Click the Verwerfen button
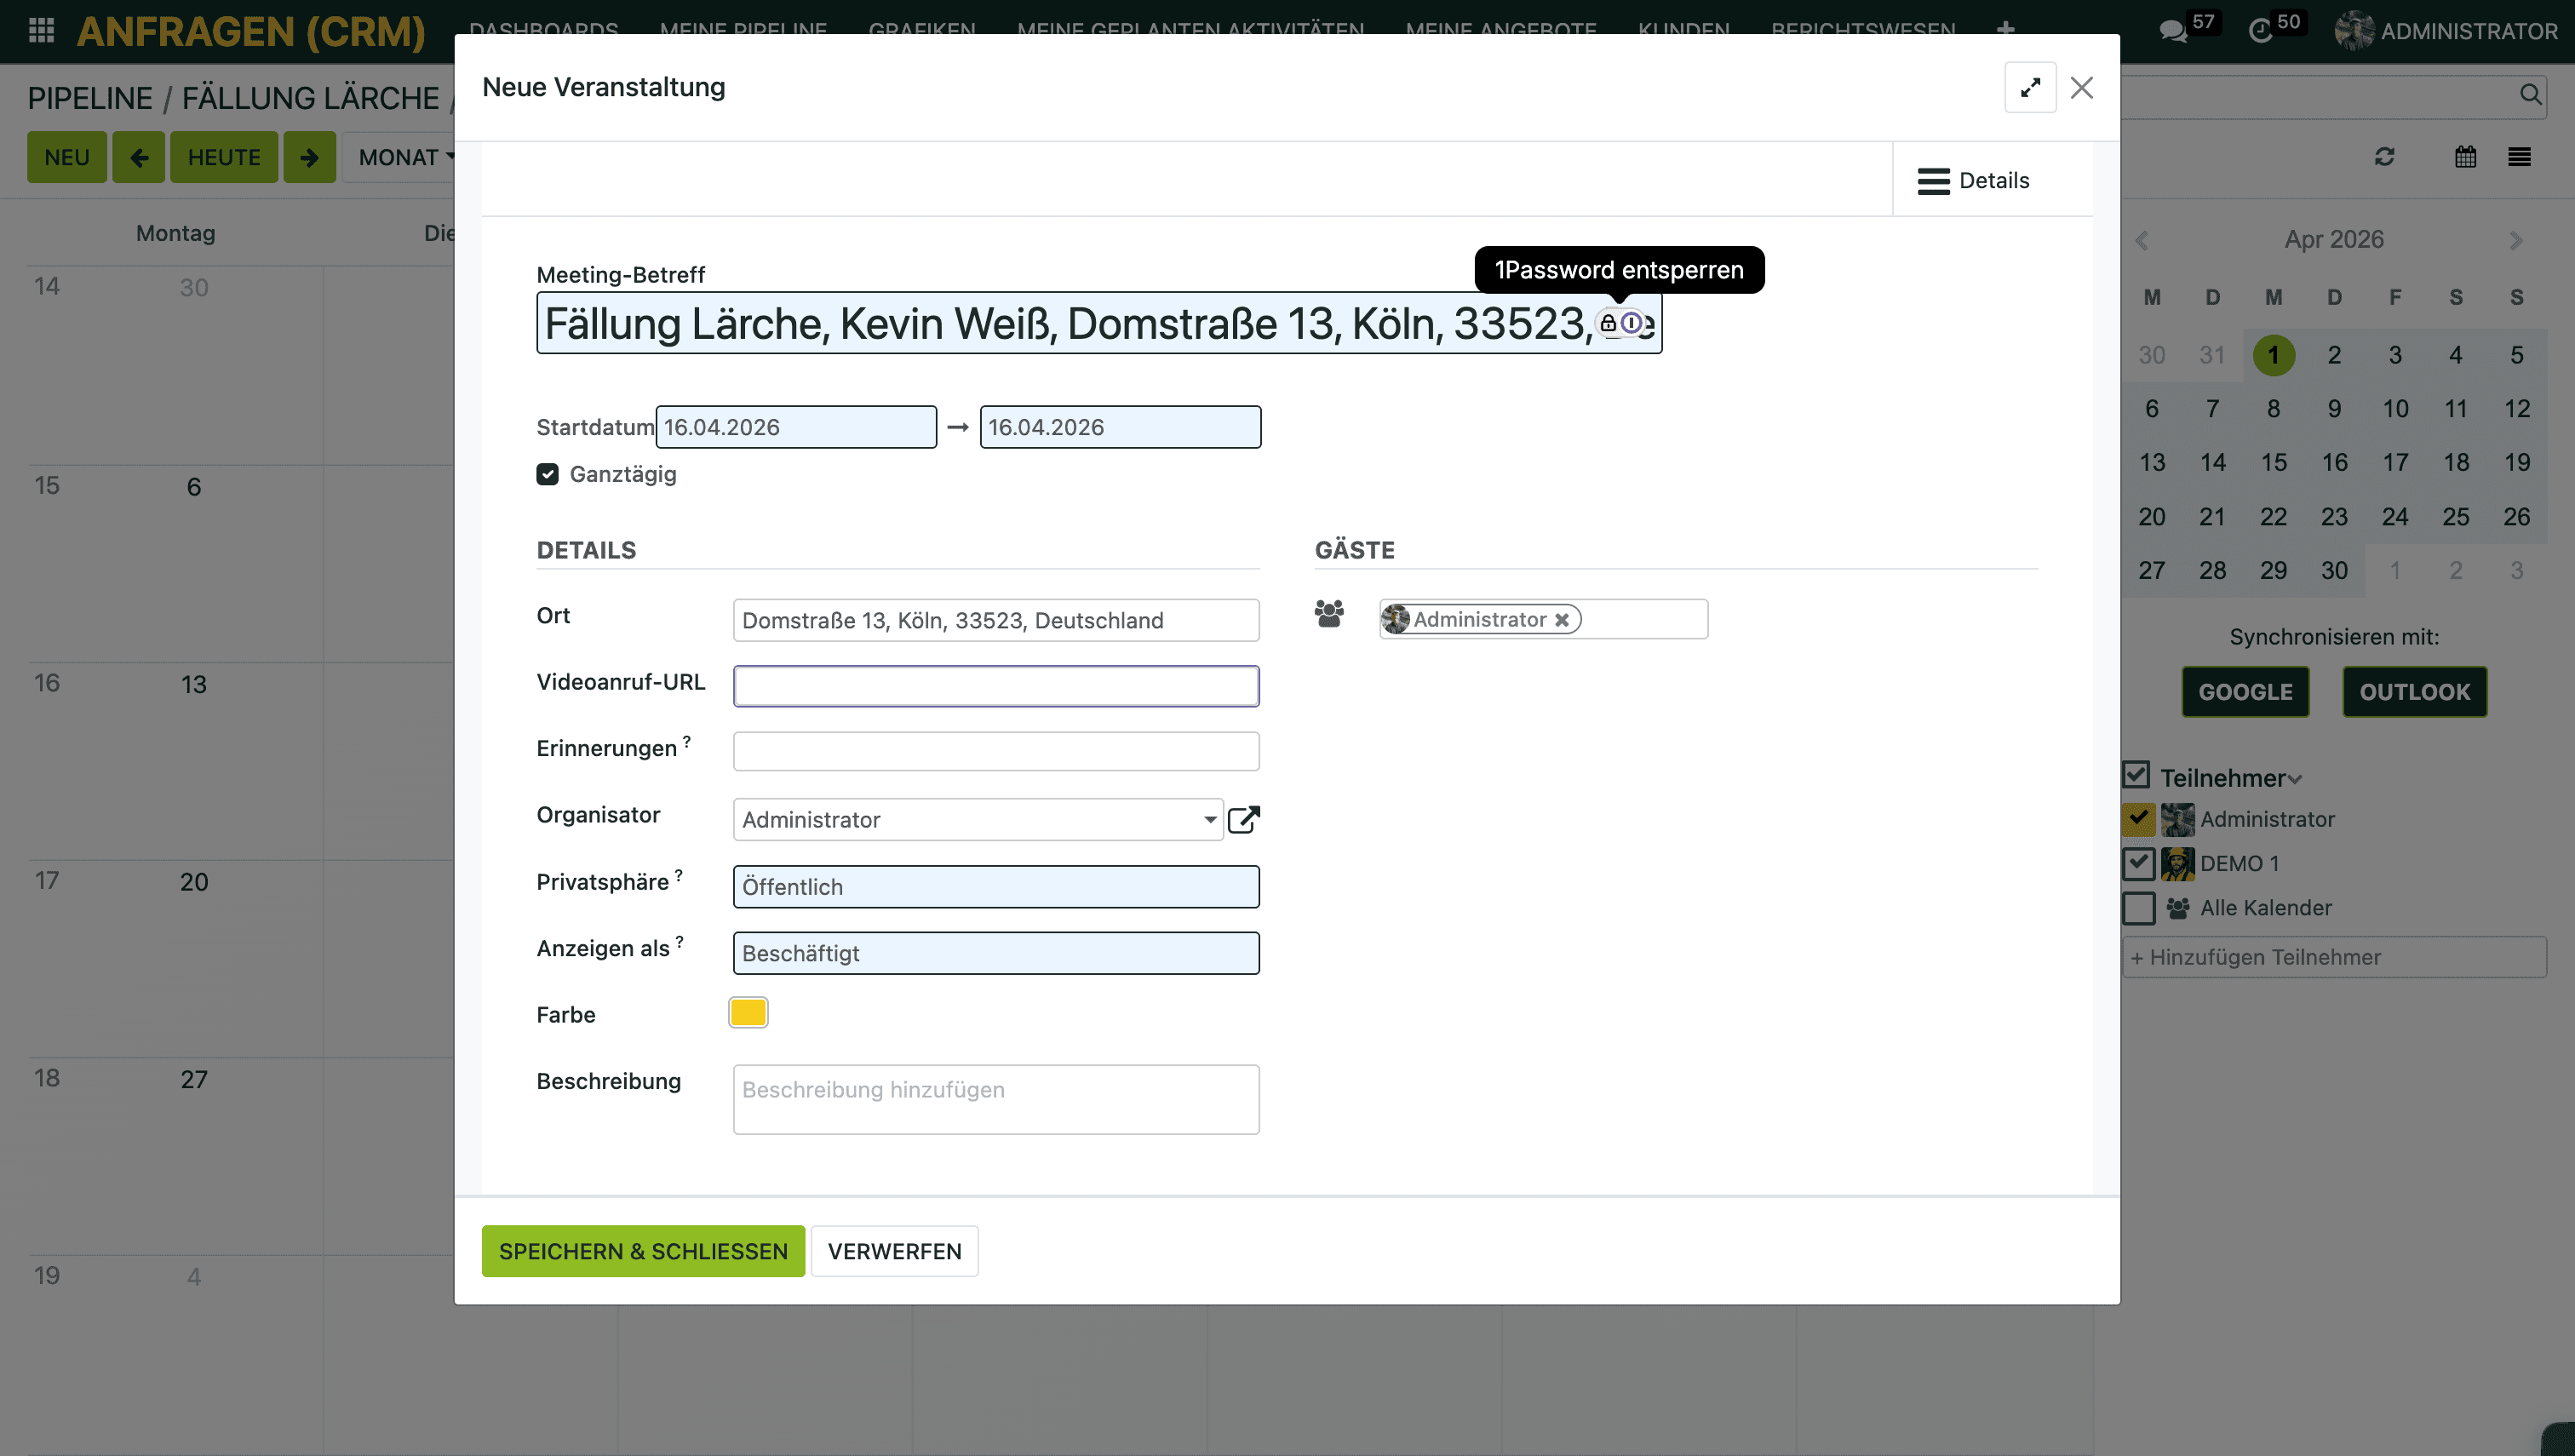Image resolution: width=2575 pixels, height=1456 pixels. click(893, 1250)
